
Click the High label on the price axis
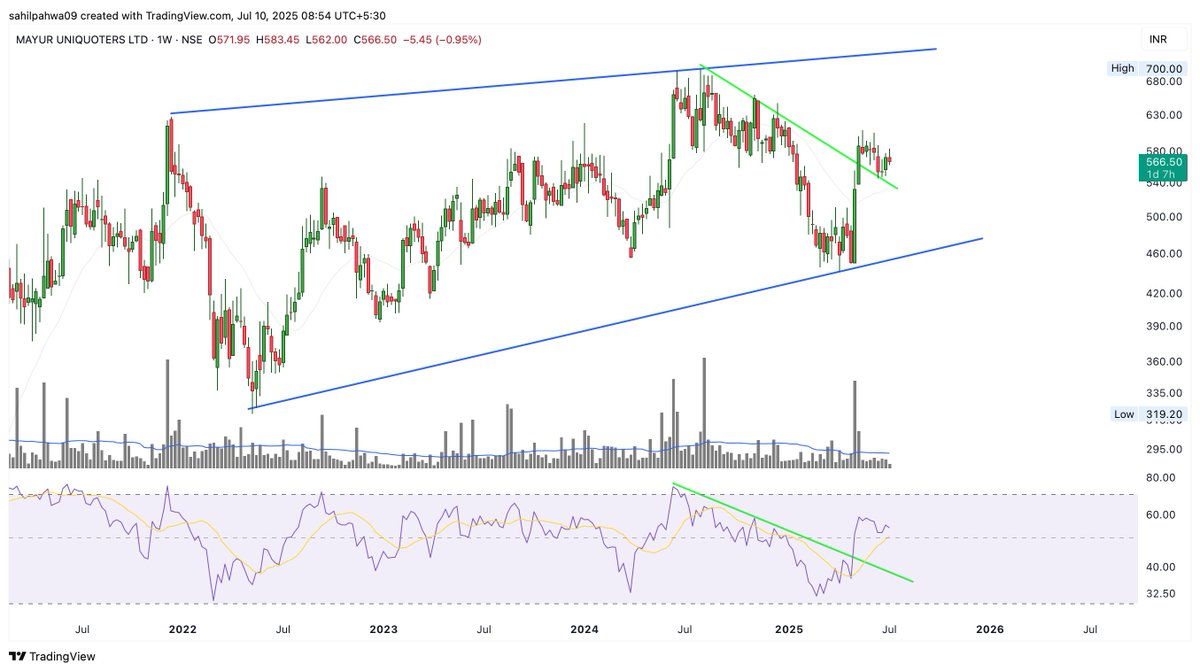tap(1122, 68)
